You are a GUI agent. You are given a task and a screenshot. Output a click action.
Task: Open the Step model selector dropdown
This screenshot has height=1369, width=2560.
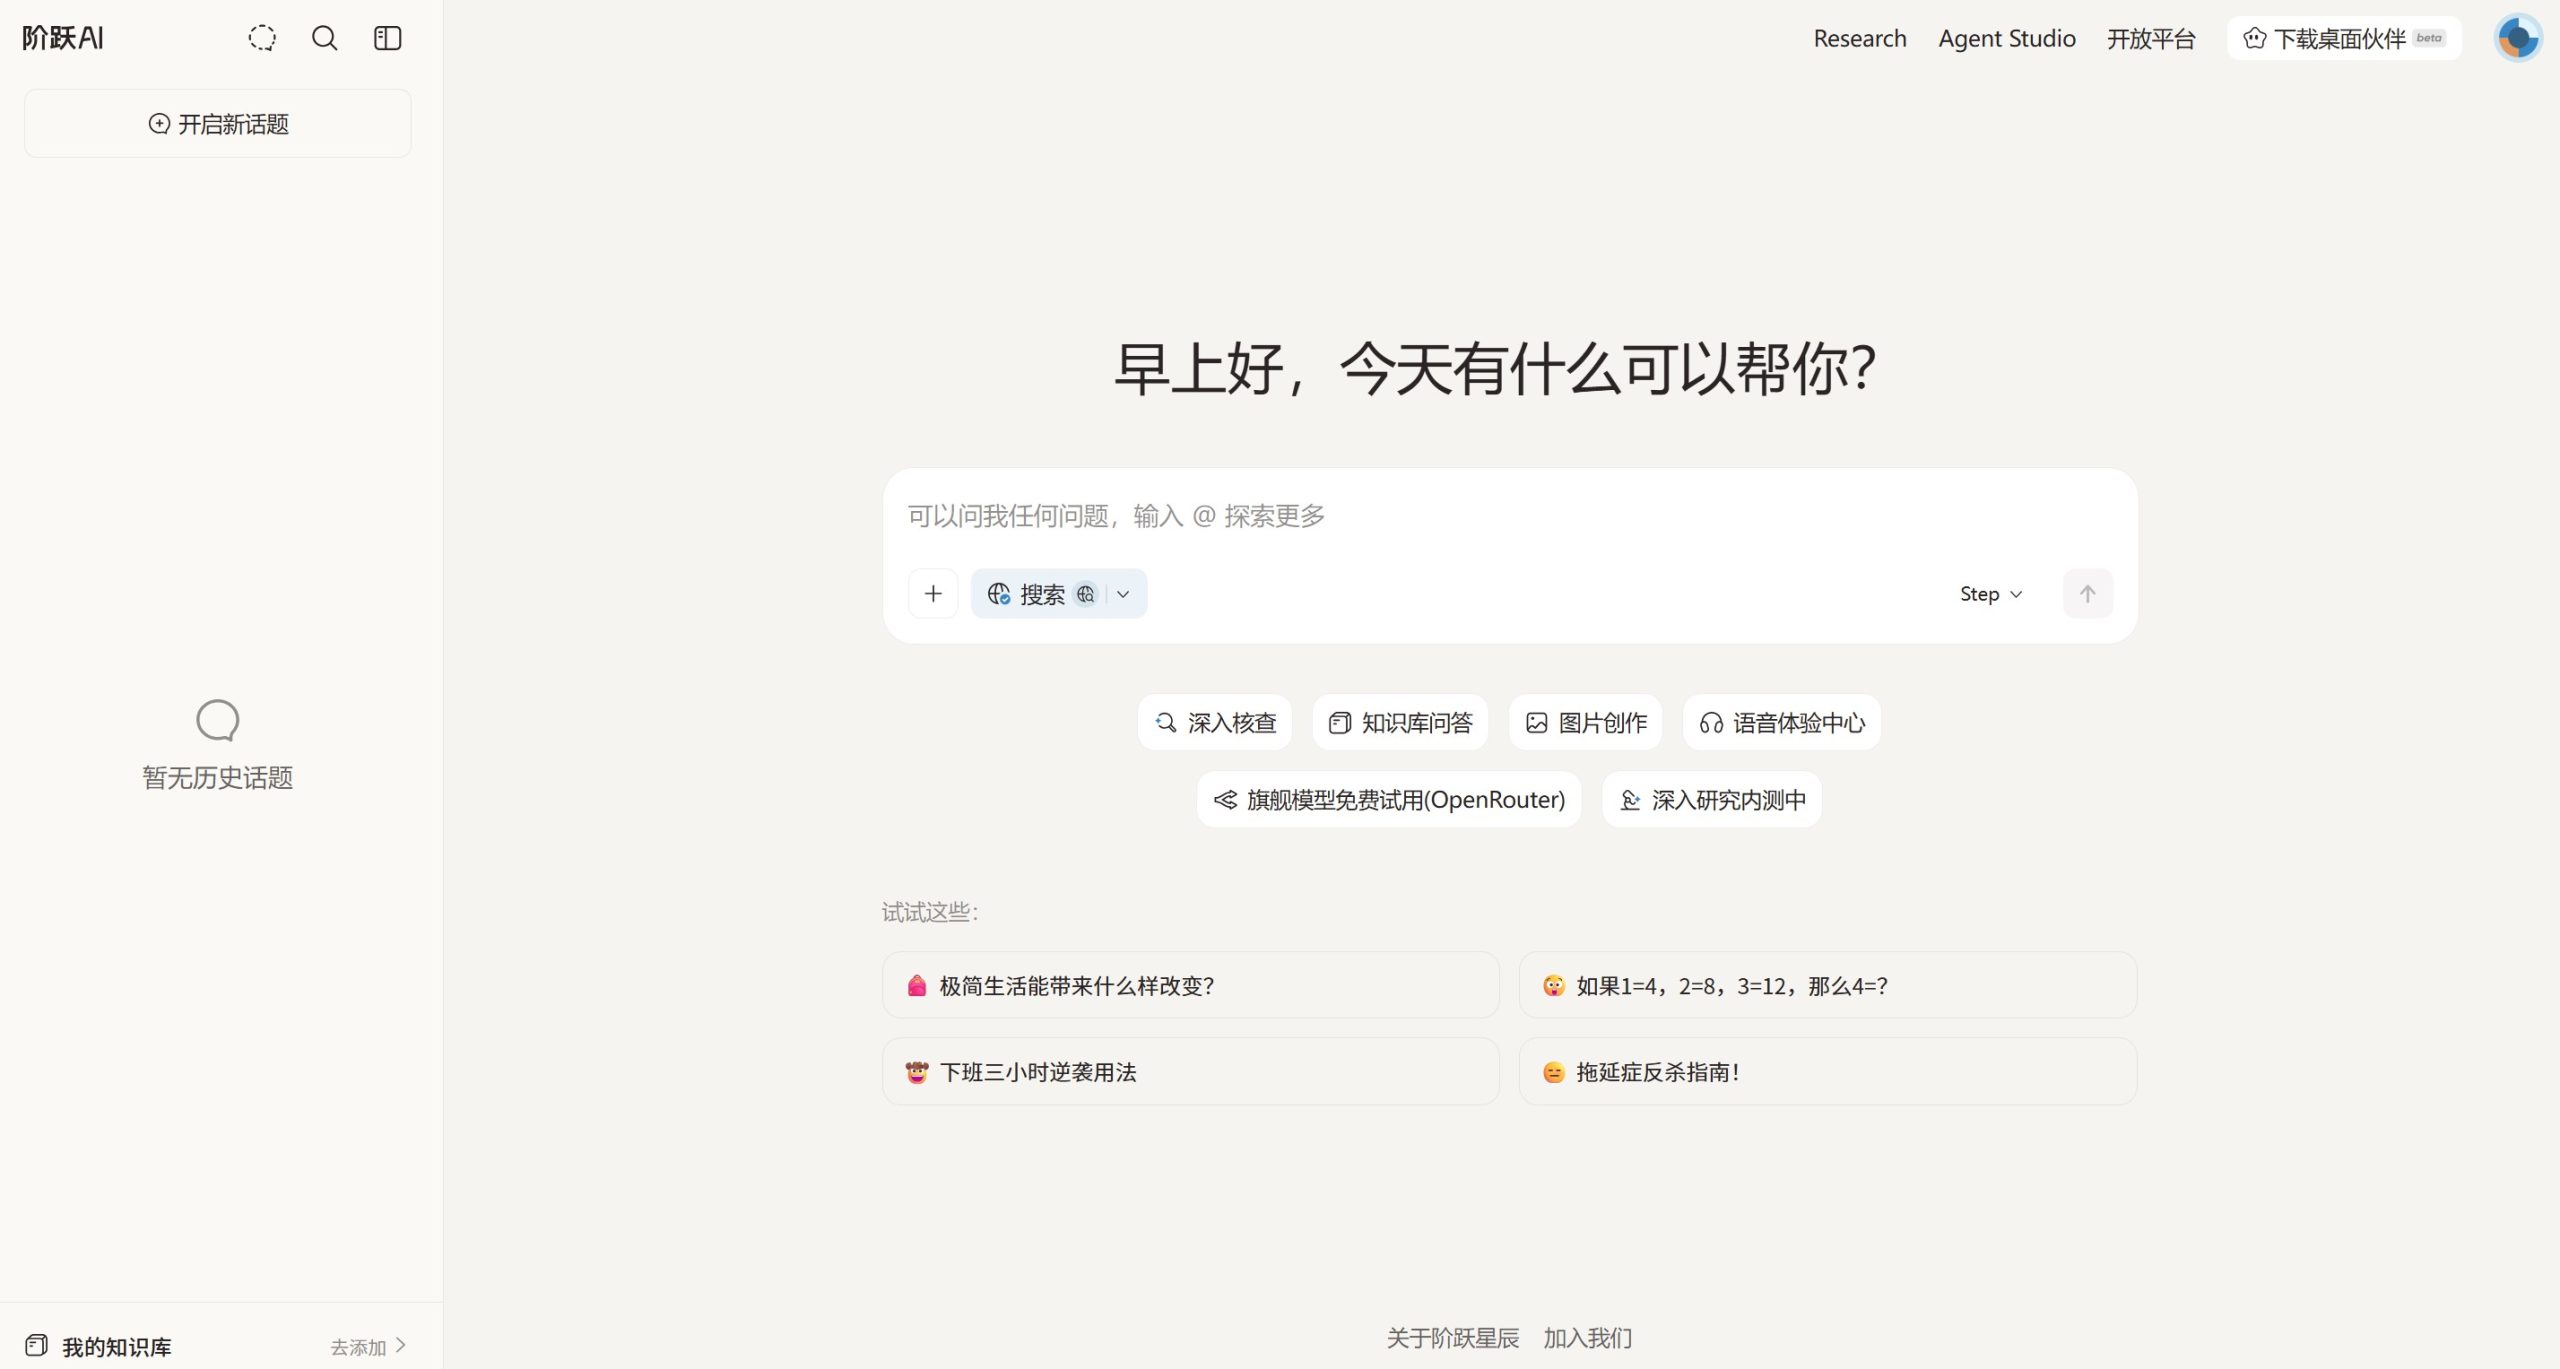(1989, 593)
